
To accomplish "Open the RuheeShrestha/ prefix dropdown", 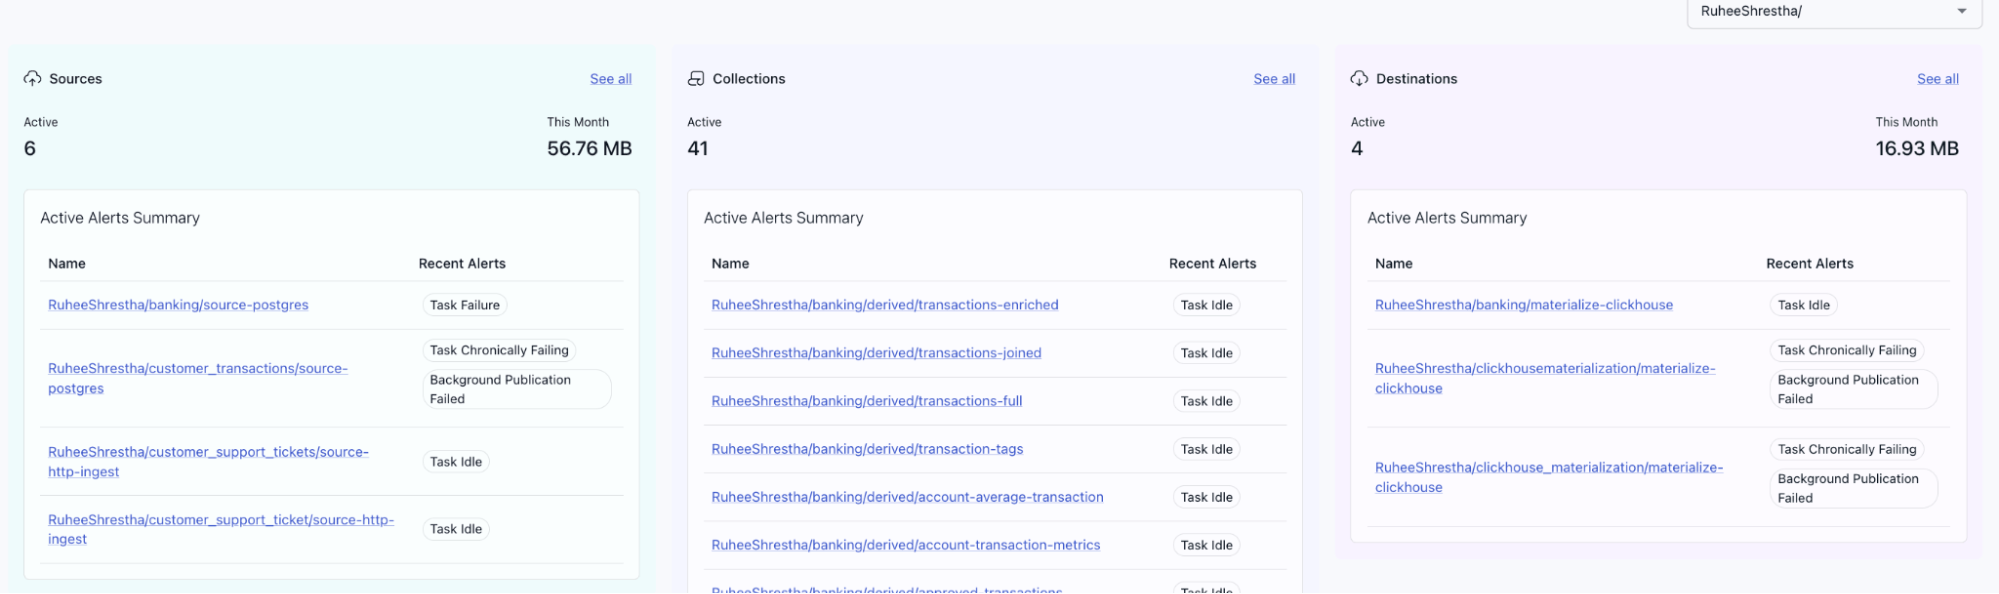I will (1834, 12).
